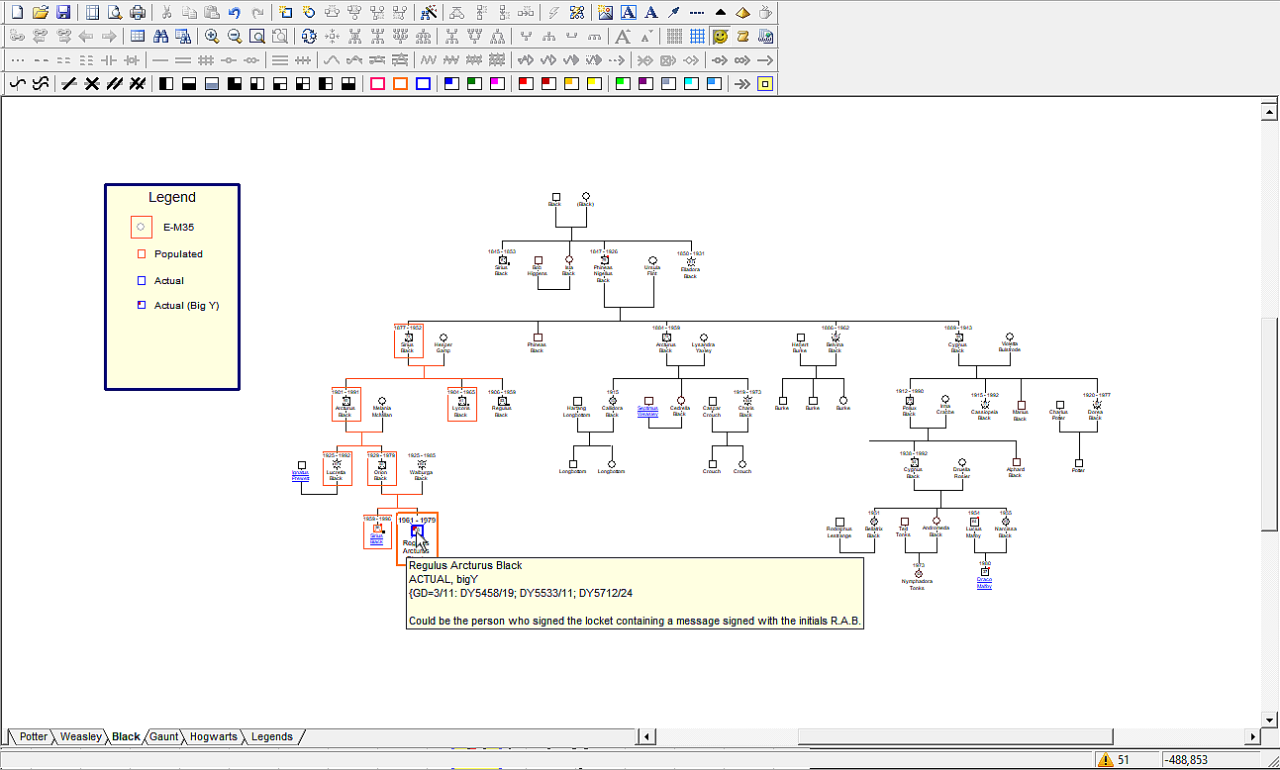
Task: Open the Print Preview icon
Action: pyautogui.click(x=115, y=13)
